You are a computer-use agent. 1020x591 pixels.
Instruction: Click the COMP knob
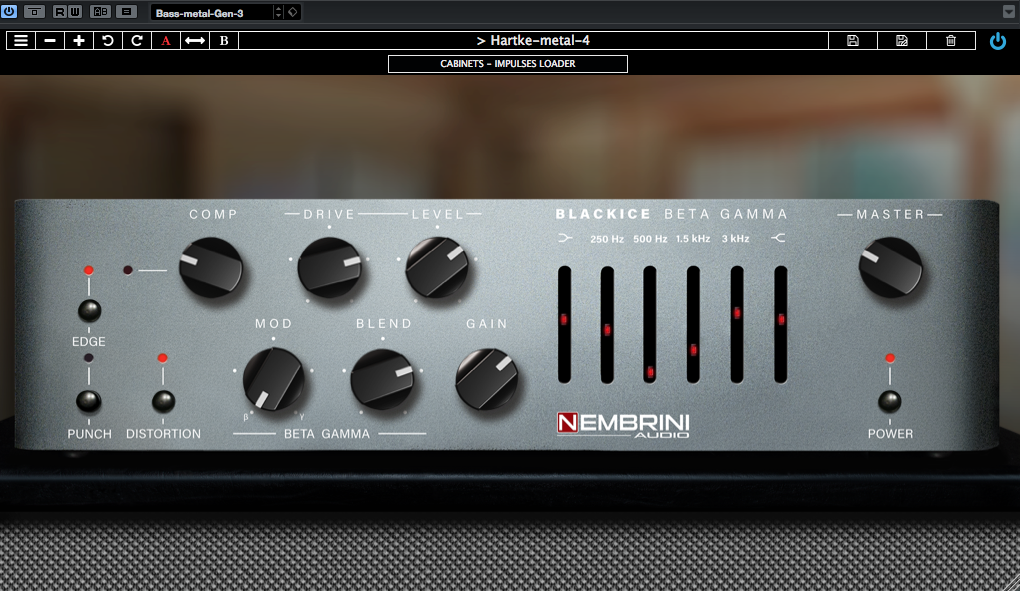pos(211,268)
